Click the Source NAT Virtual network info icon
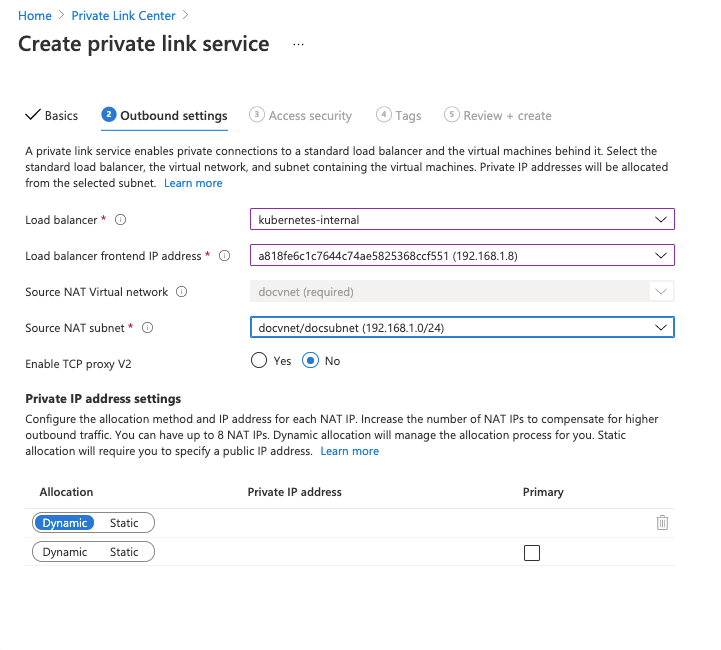Viewport: 721px width, 650px height. pos(182,292)
